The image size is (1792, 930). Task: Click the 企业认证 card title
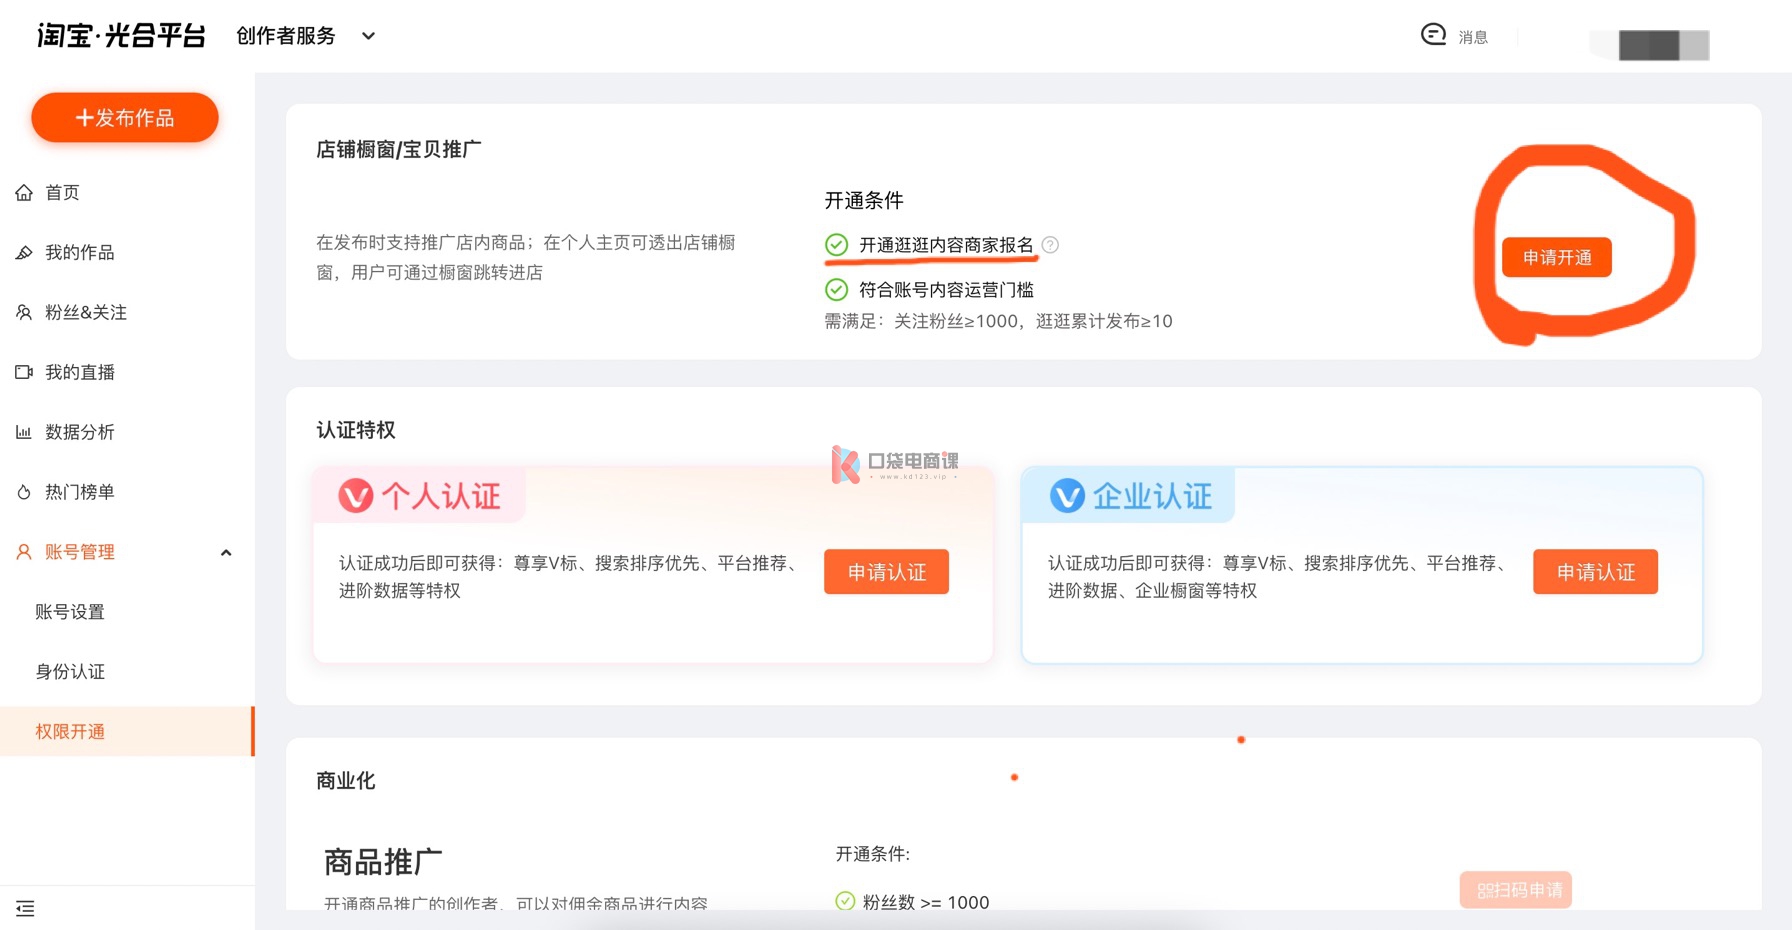click(x=1152, y=496)
